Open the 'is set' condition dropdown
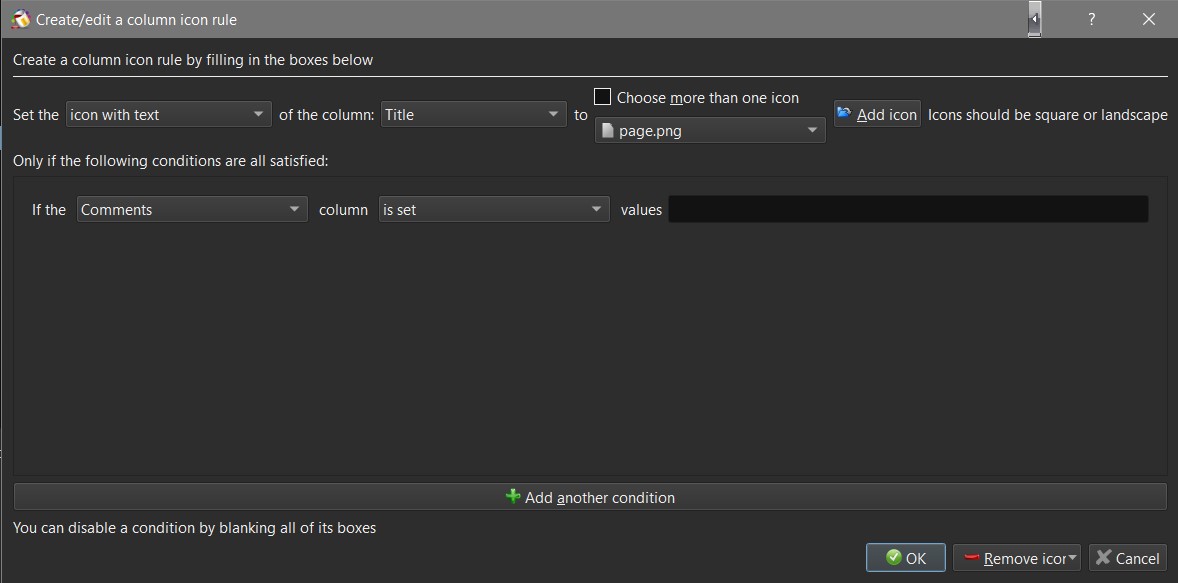This screenshot has height=583, width=1178. pyautogui.click(x=494, y=210)
